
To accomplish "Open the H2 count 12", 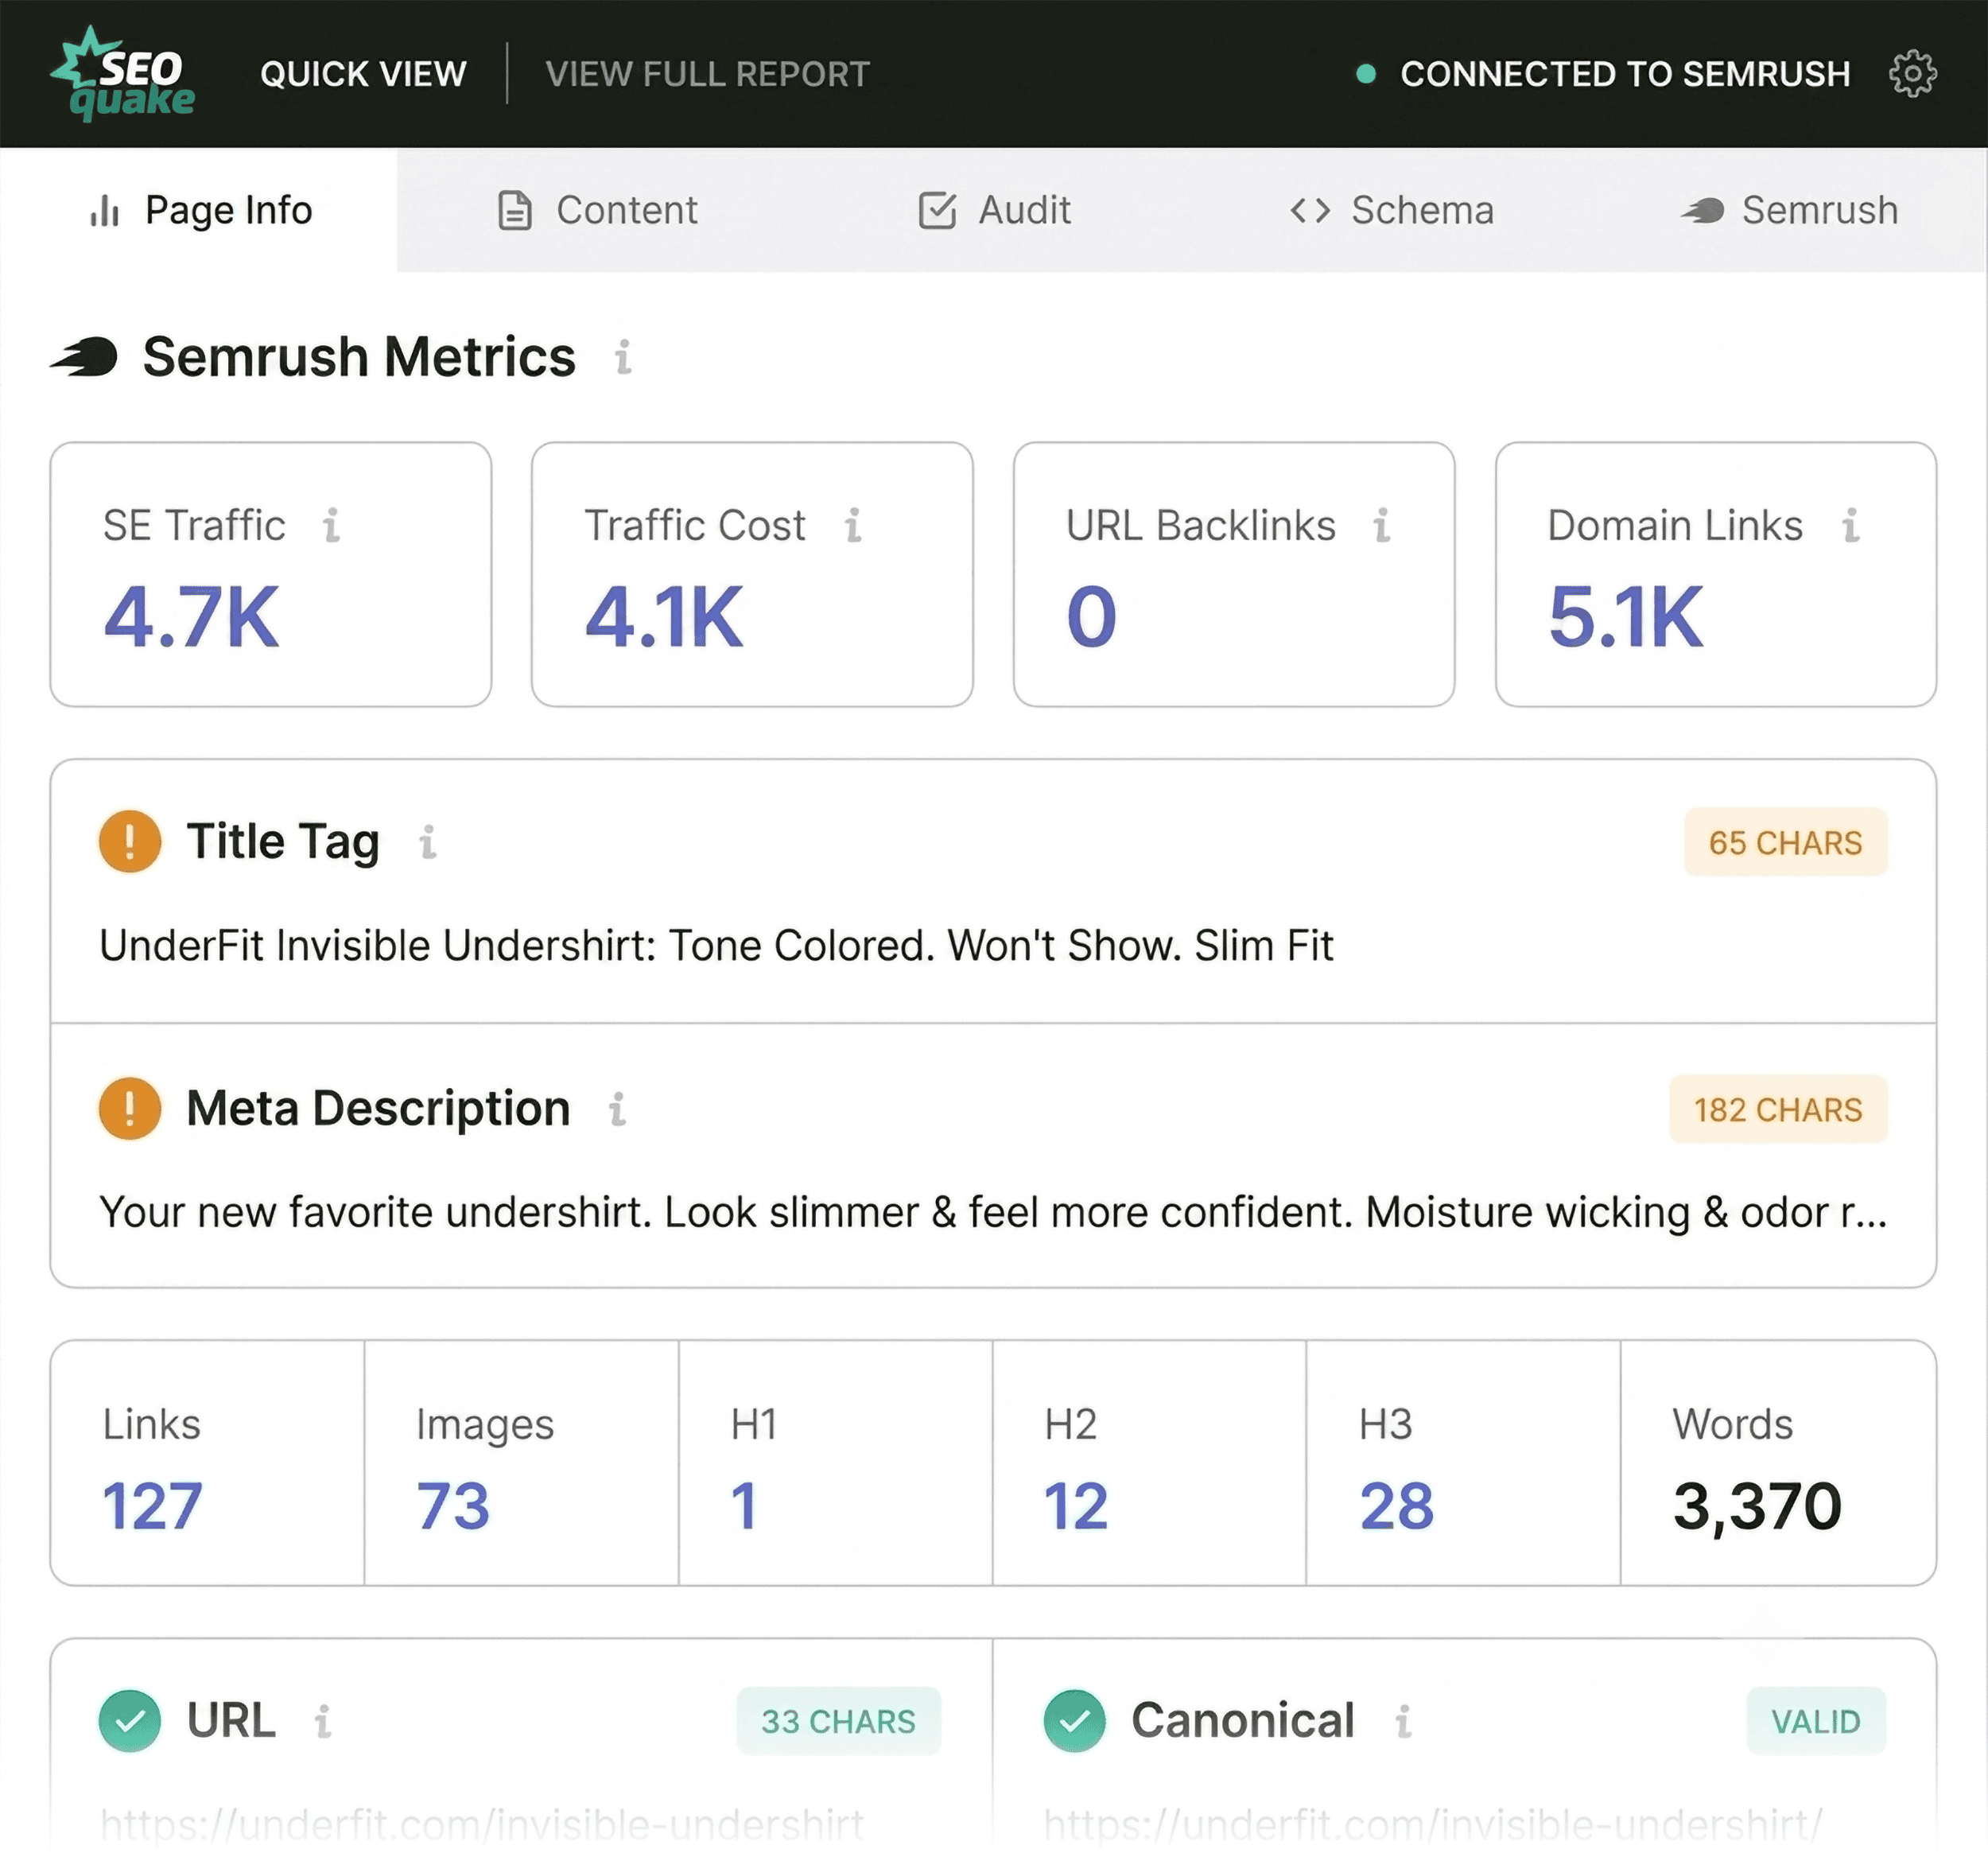I will click(x=1076, y=1506).
